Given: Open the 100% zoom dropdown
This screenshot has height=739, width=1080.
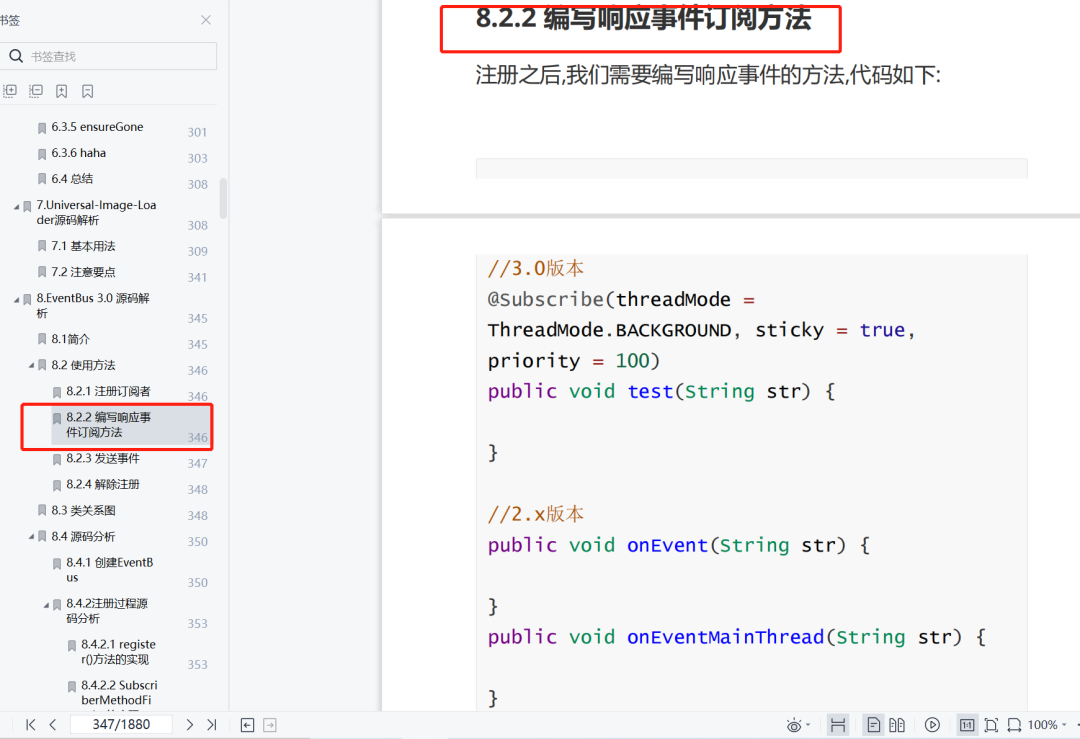Looking at the screenshot, I should point(1048,725).
